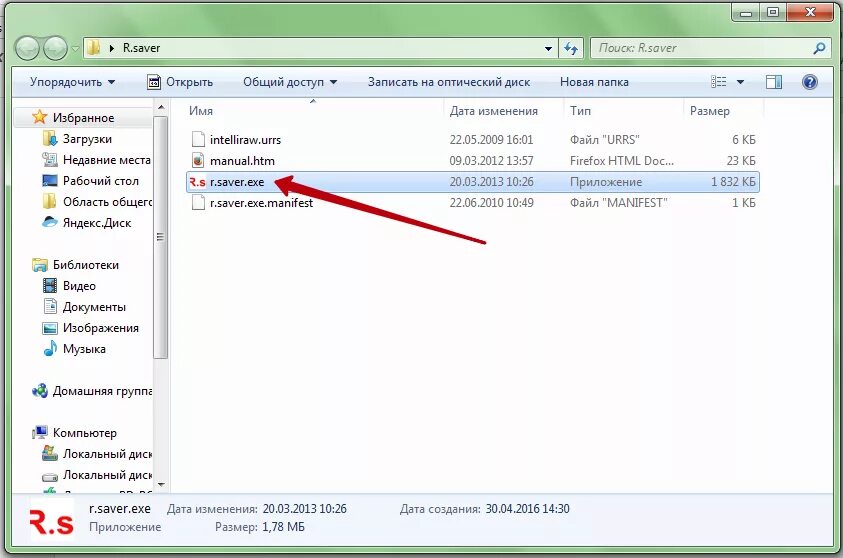Click the Загрузки folder icon
Viewport: 843px width, 558px height.
[49, 138]
